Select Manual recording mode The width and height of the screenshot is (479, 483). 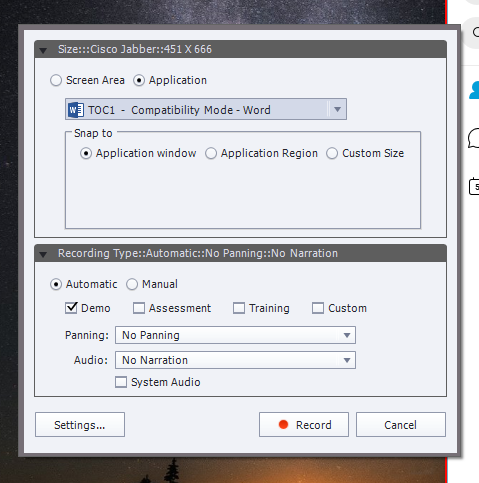click(x=132, y=284)
